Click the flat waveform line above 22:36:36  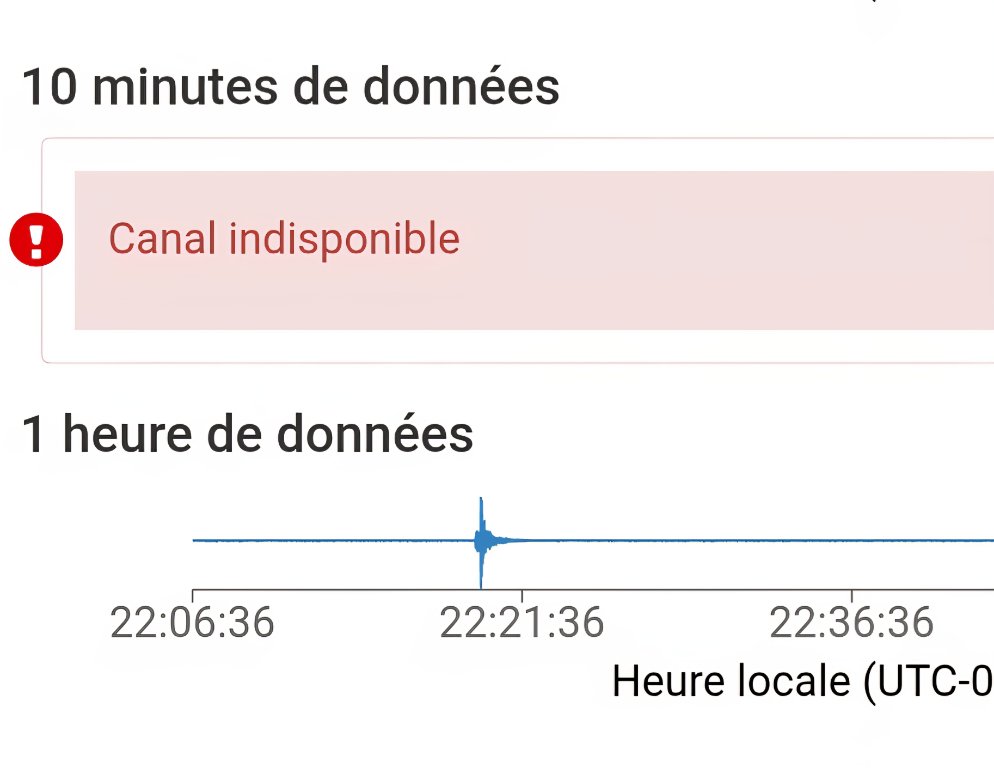(x=851, y=540)
